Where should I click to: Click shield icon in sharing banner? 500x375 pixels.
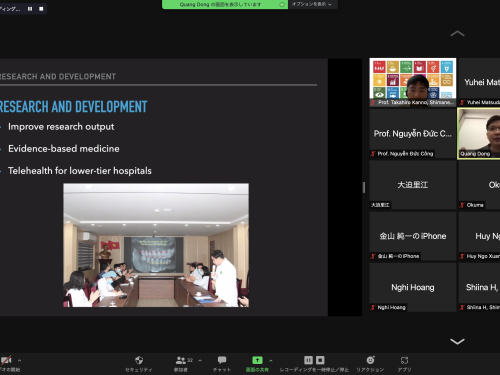pyautogui.click(x=282, y=5)
